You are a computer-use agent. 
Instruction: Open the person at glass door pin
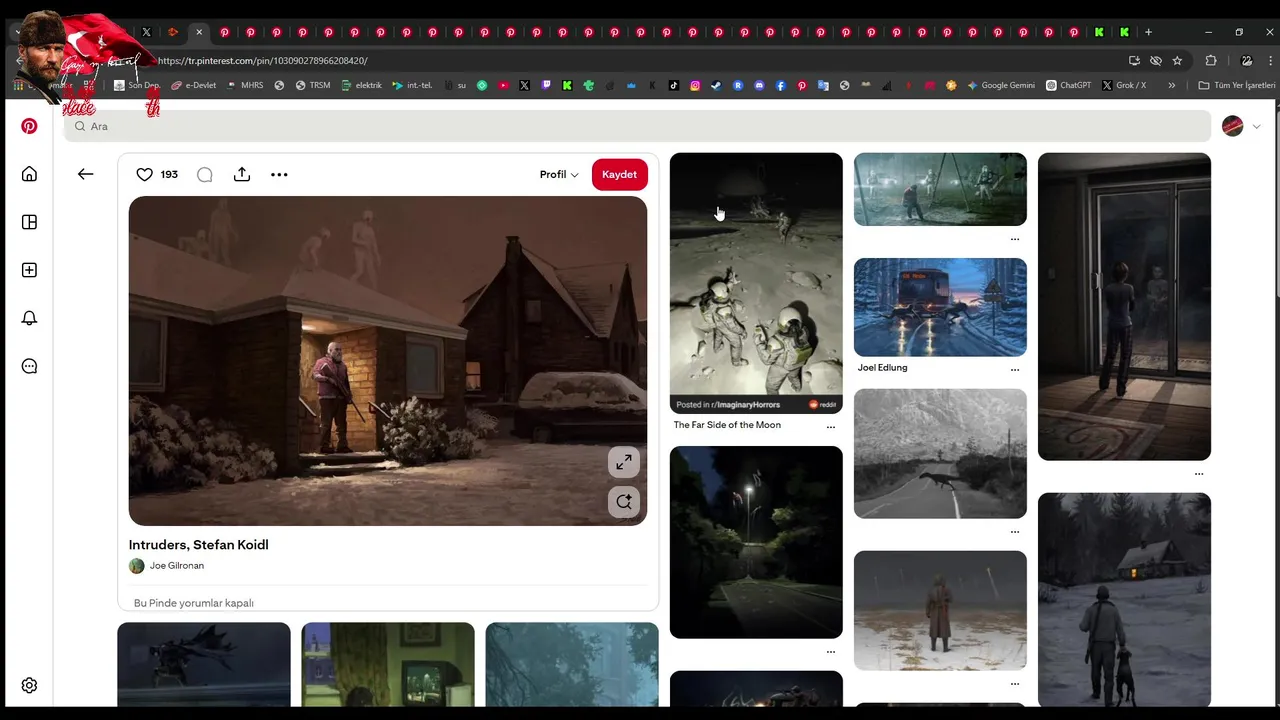tap(1124, 306)
